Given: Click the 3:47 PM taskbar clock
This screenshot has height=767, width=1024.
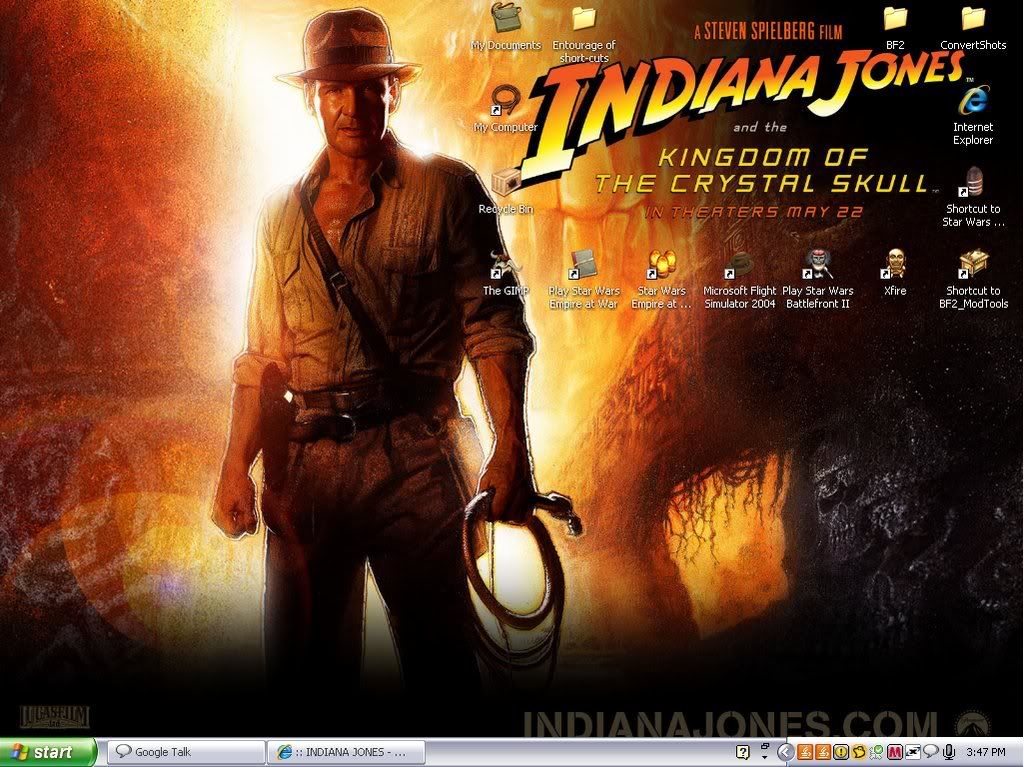Looking at the screenshot, I should point(985,752).
